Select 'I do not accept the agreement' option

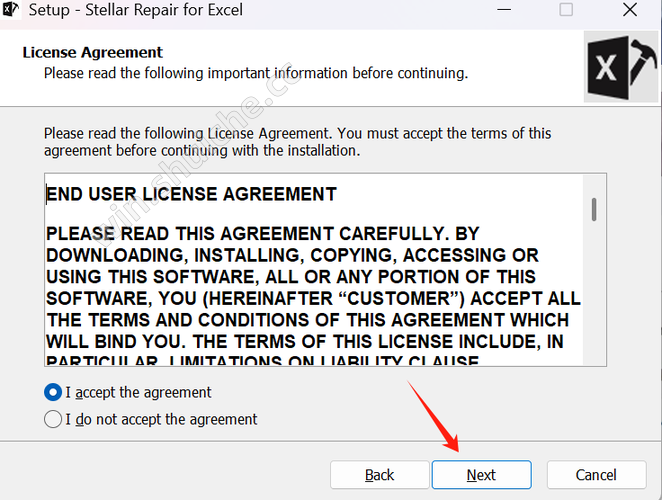point(53,419)
